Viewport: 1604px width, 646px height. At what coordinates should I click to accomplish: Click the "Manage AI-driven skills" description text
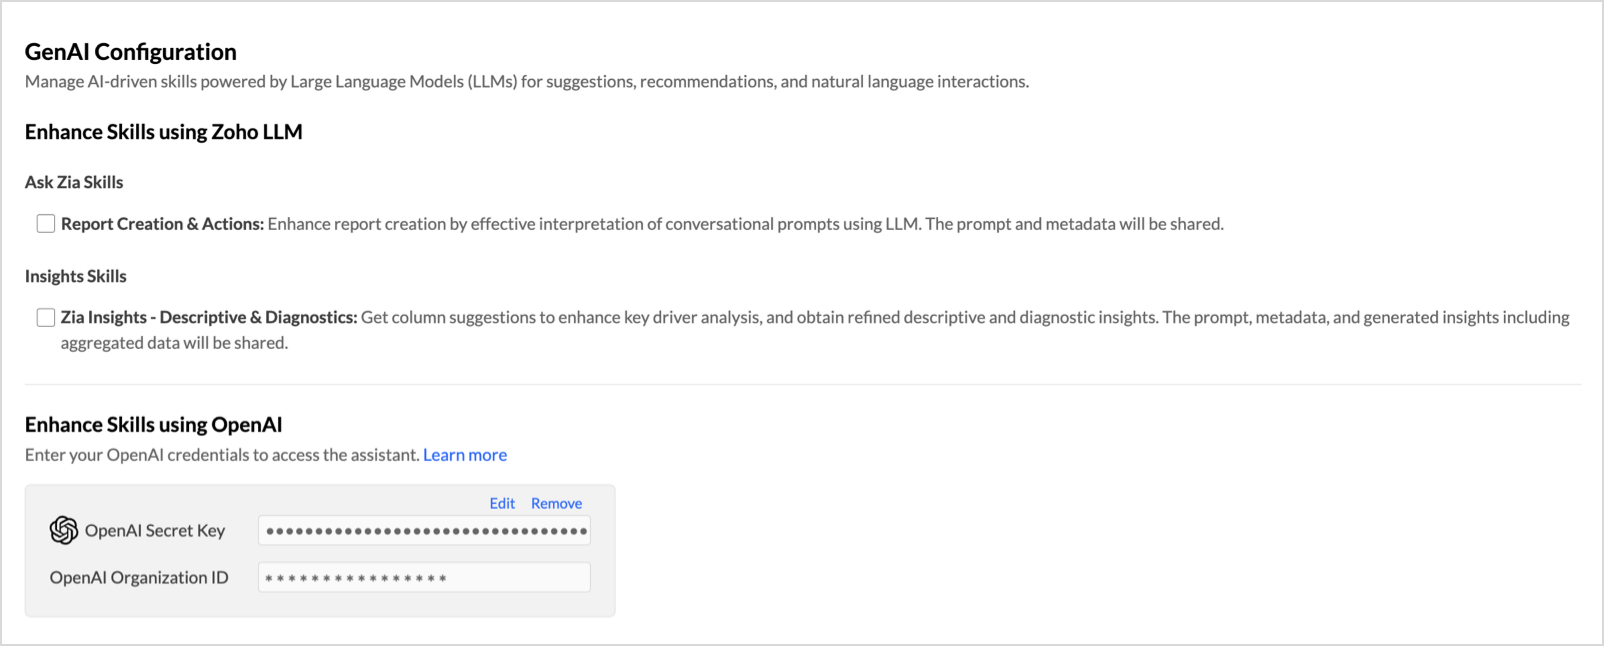[526, 82]
